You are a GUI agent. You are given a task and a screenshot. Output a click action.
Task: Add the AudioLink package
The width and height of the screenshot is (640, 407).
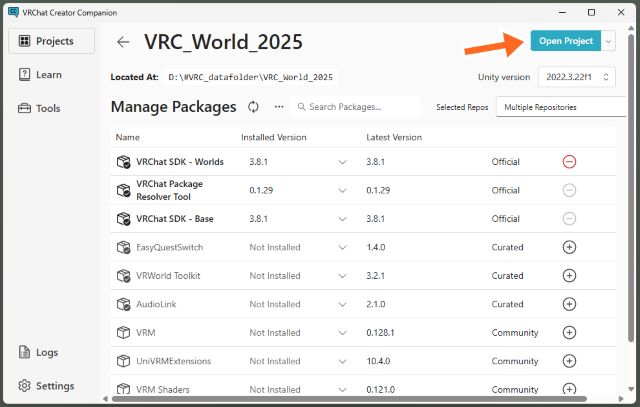(569, 304)
